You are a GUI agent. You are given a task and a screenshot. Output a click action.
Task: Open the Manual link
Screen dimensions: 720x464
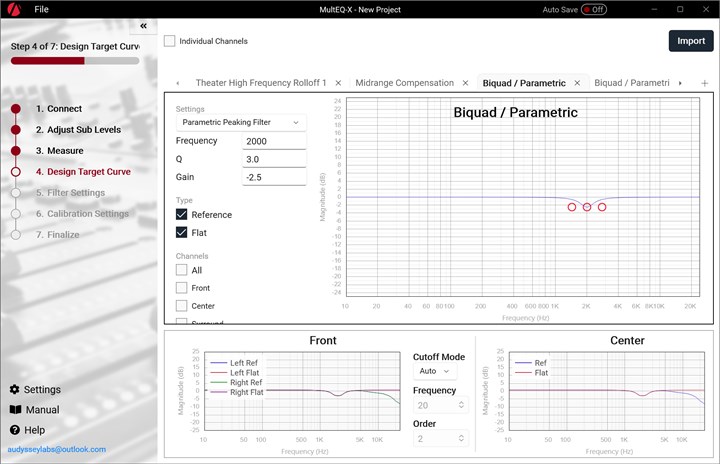[42, 410]
